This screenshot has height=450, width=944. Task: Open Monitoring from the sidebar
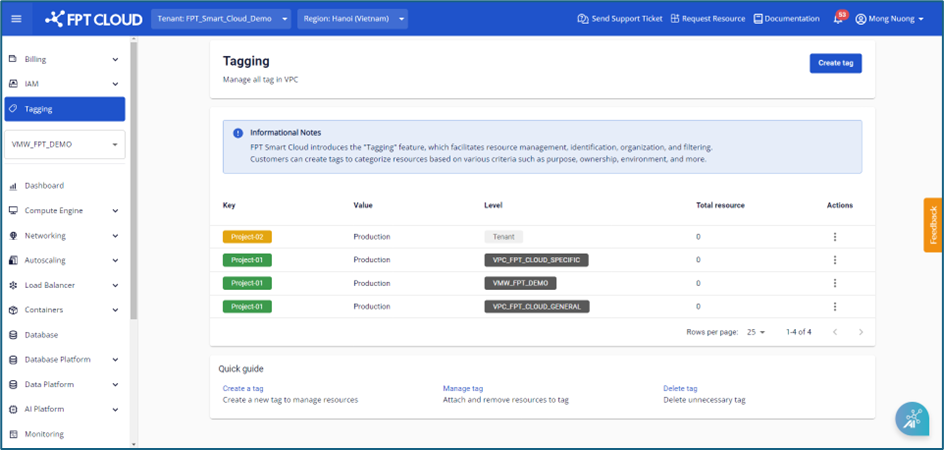point(44,434)
